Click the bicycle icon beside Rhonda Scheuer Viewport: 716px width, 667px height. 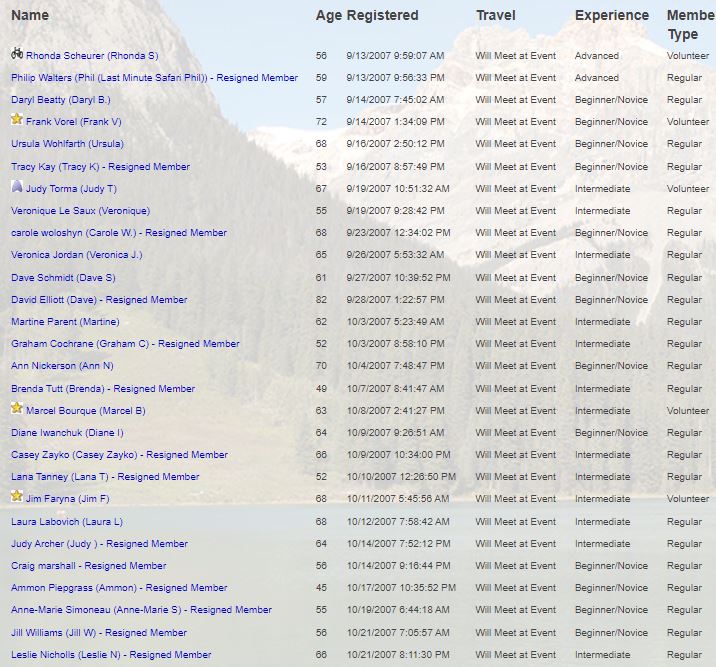pos(17,54)
